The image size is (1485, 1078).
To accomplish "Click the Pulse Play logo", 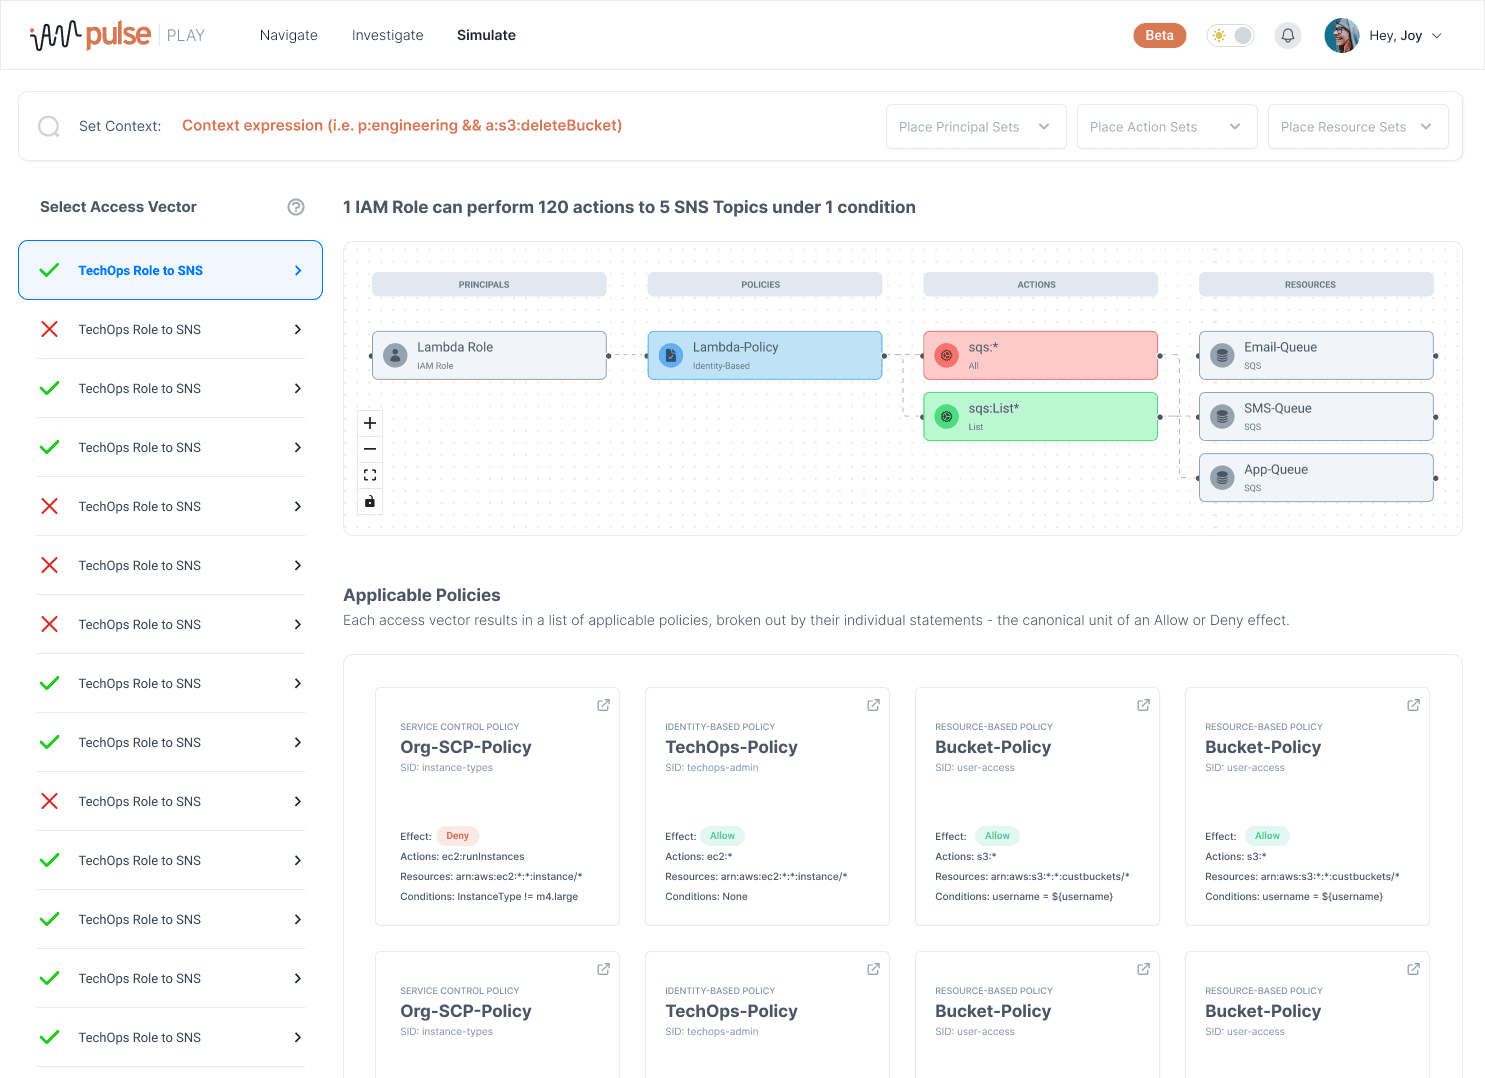I will tap(117, 35).
